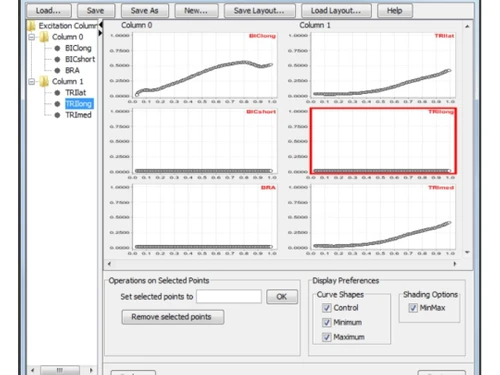
Task: Click in Set selected points to field
Action: coord(229,296)
